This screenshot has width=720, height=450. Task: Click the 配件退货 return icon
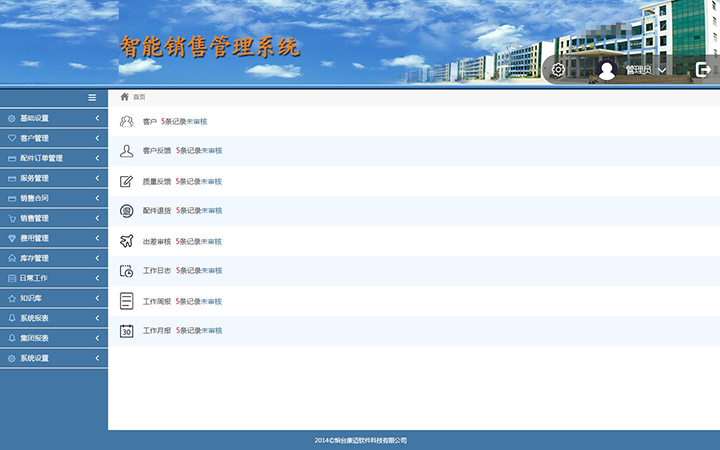click(x=126, y=211)
